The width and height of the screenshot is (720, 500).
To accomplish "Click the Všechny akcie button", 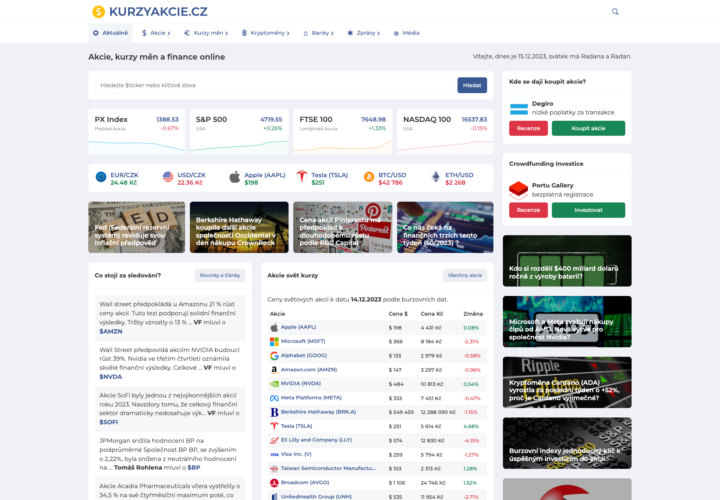I will pos(465,275).
